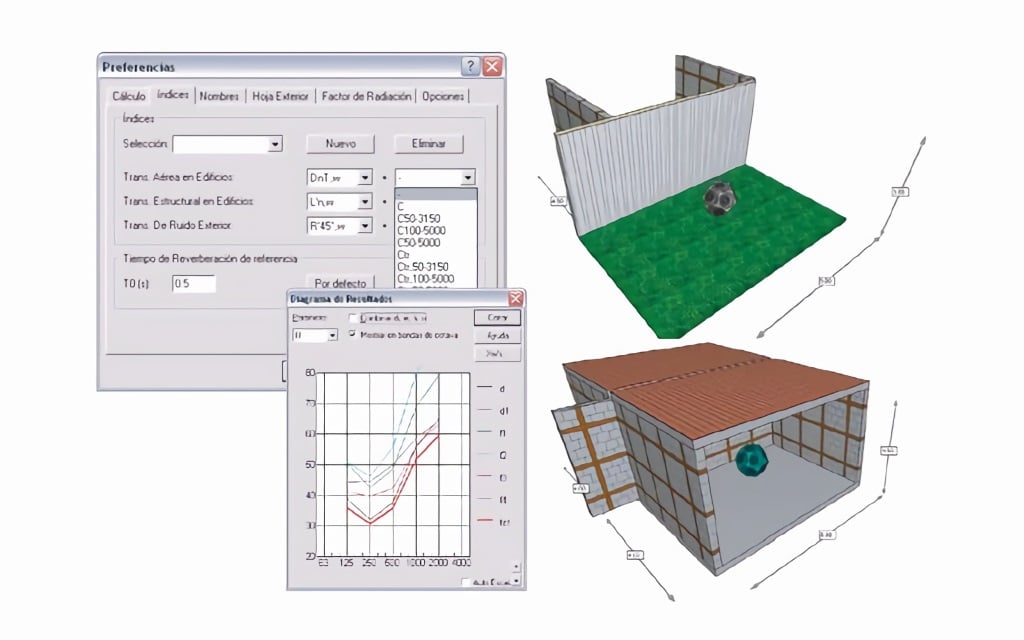Open the Factor de Radiación tab
This screenshot has width=1024, height=640.
coord(365,97)
